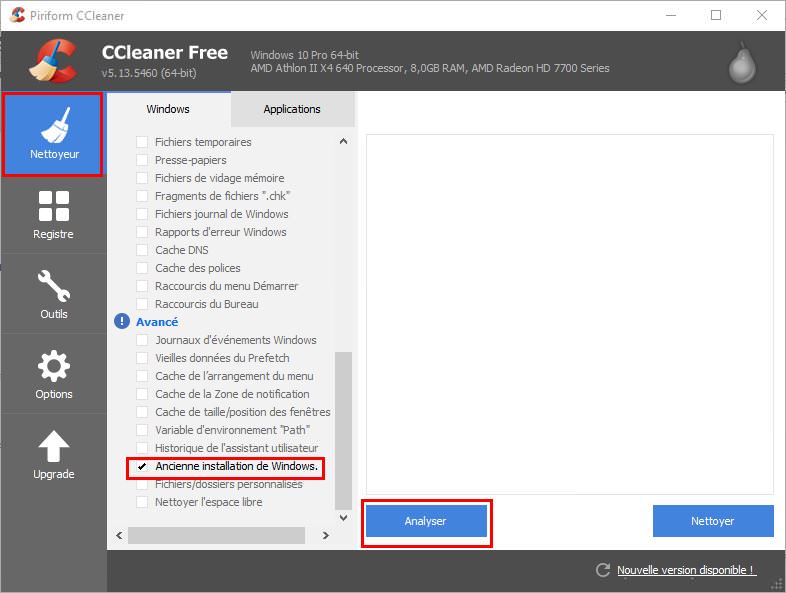This screenshot has width=786, height=593.
Task: Check Presse-papiers checkbox
Action: point(142,160)
